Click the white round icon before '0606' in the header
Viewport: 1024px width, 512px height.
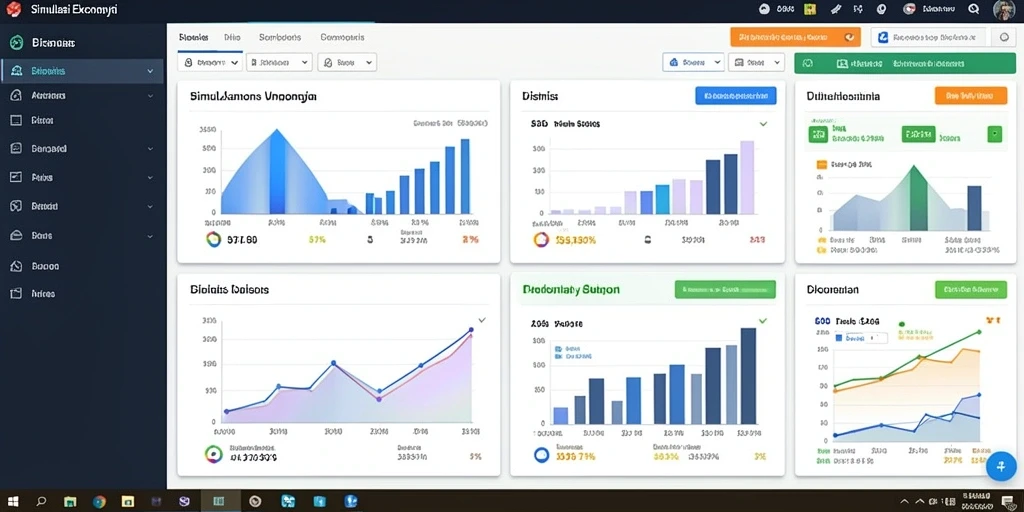pyautogui.click(x=764, y=9)
